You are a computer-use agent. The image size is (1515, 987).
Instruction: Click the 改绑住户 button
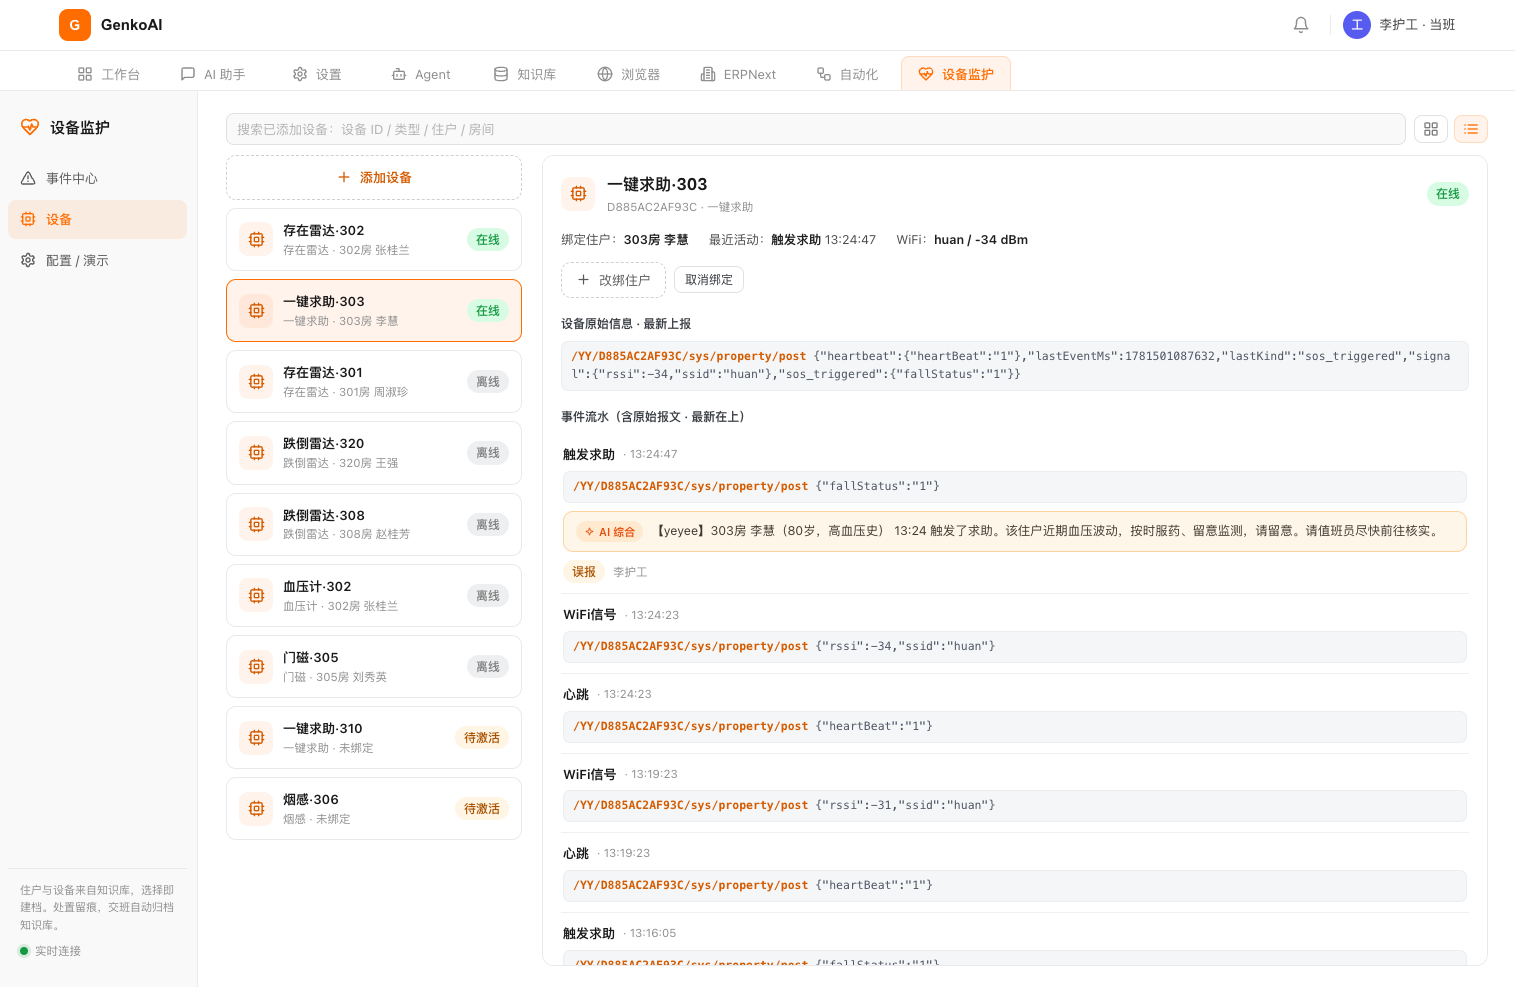pos(613,280)
